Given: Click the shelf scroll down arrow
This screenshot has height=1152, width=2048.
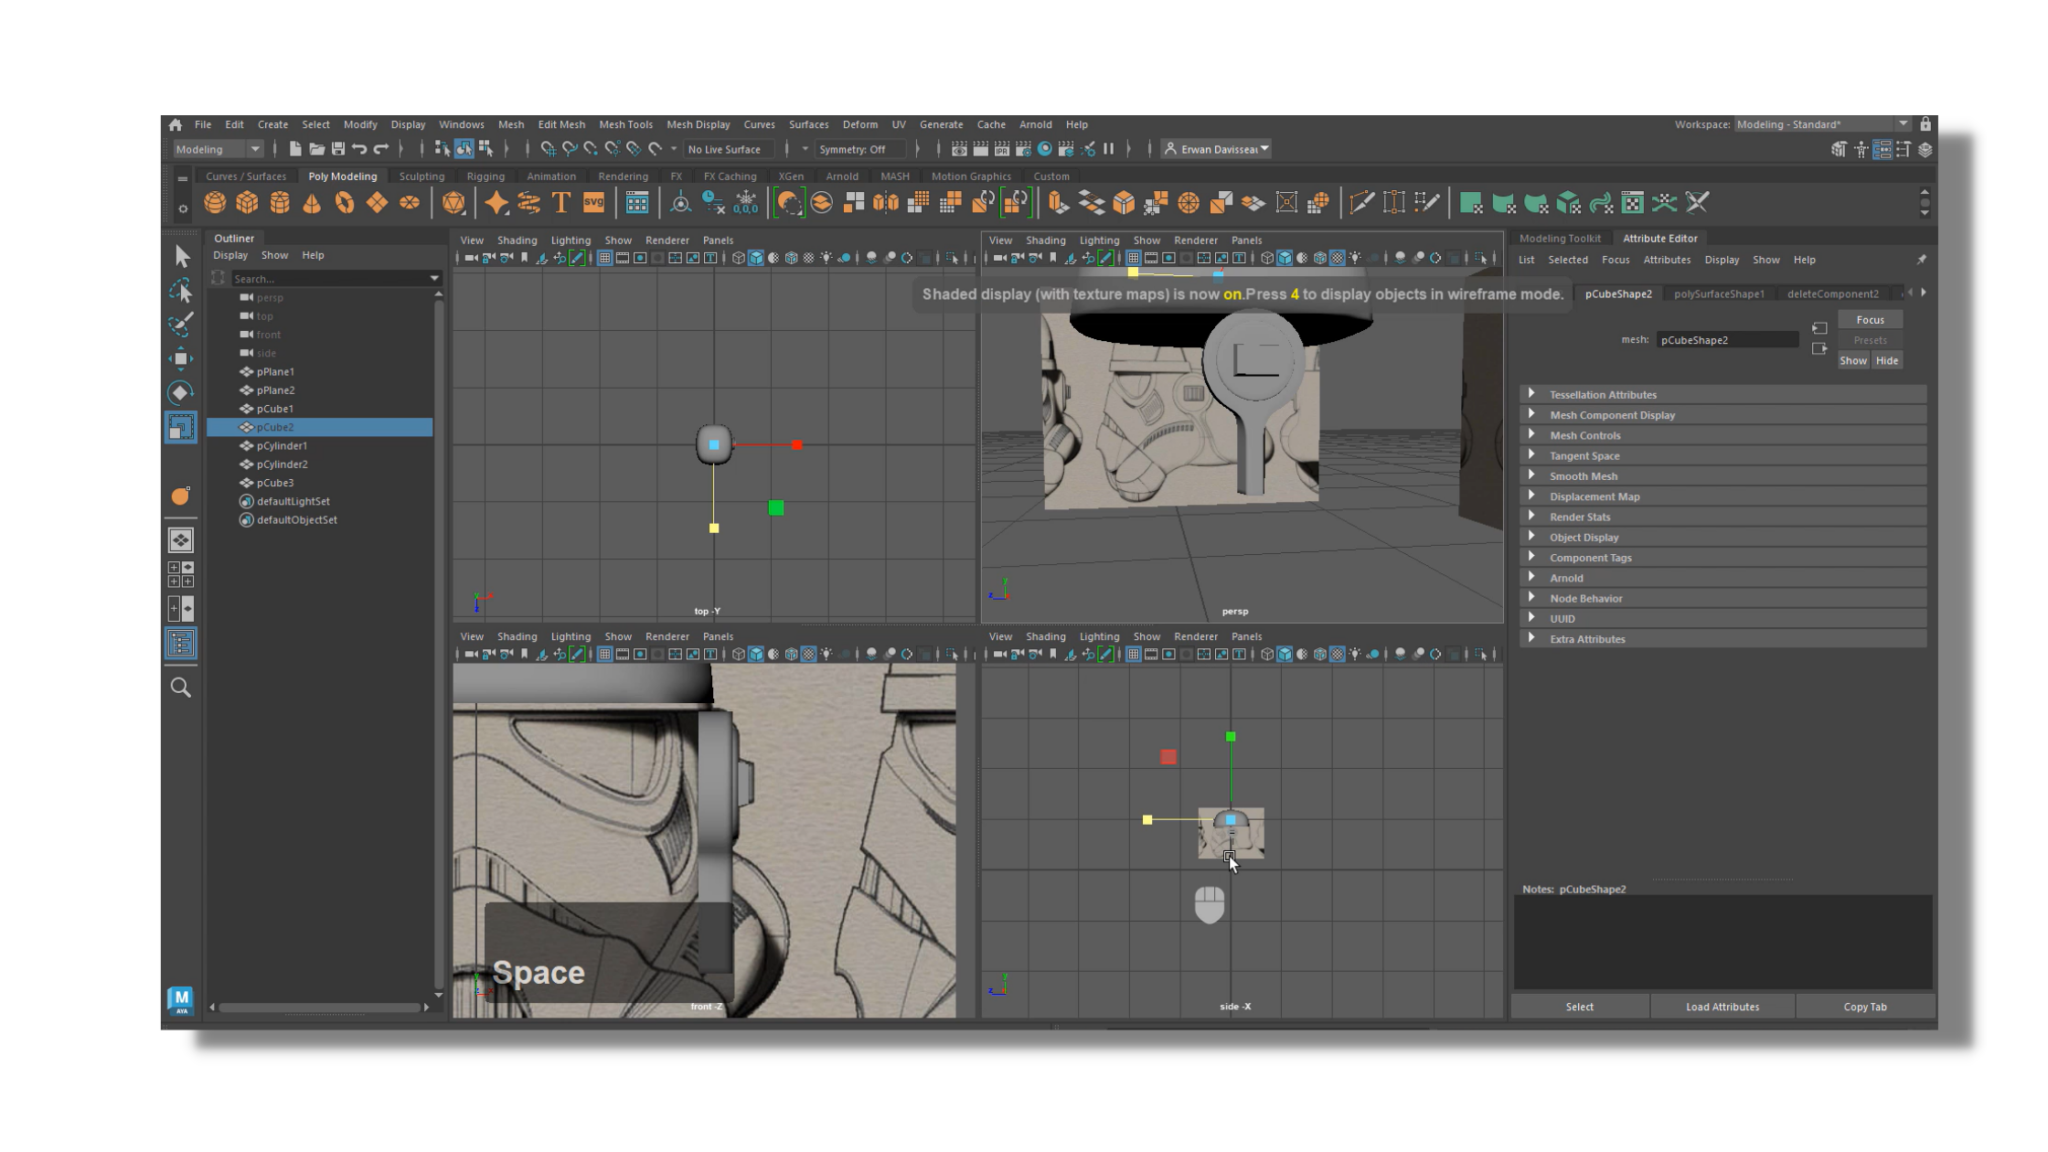Looking at the screenshot, I should 1925,213.
